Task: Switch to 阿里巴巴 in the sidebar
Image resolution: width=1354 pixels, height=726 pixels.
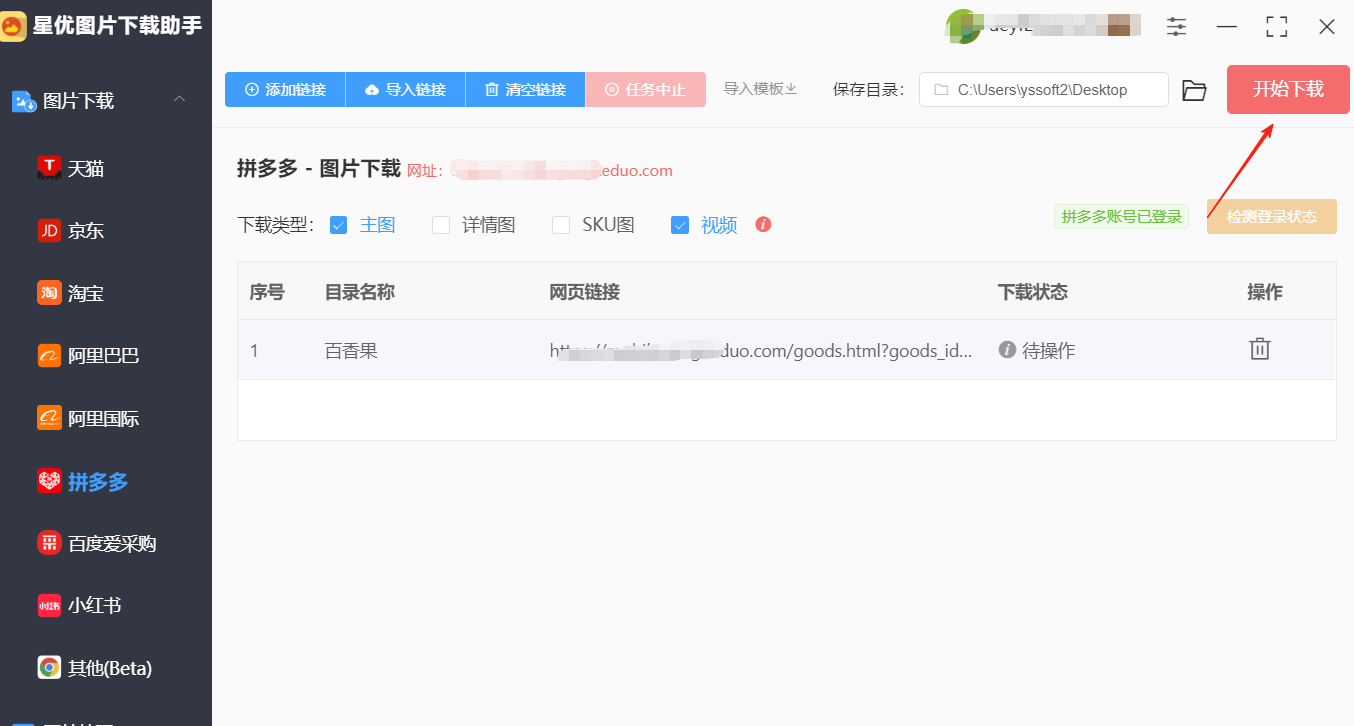Action: (x=106, y=355)
